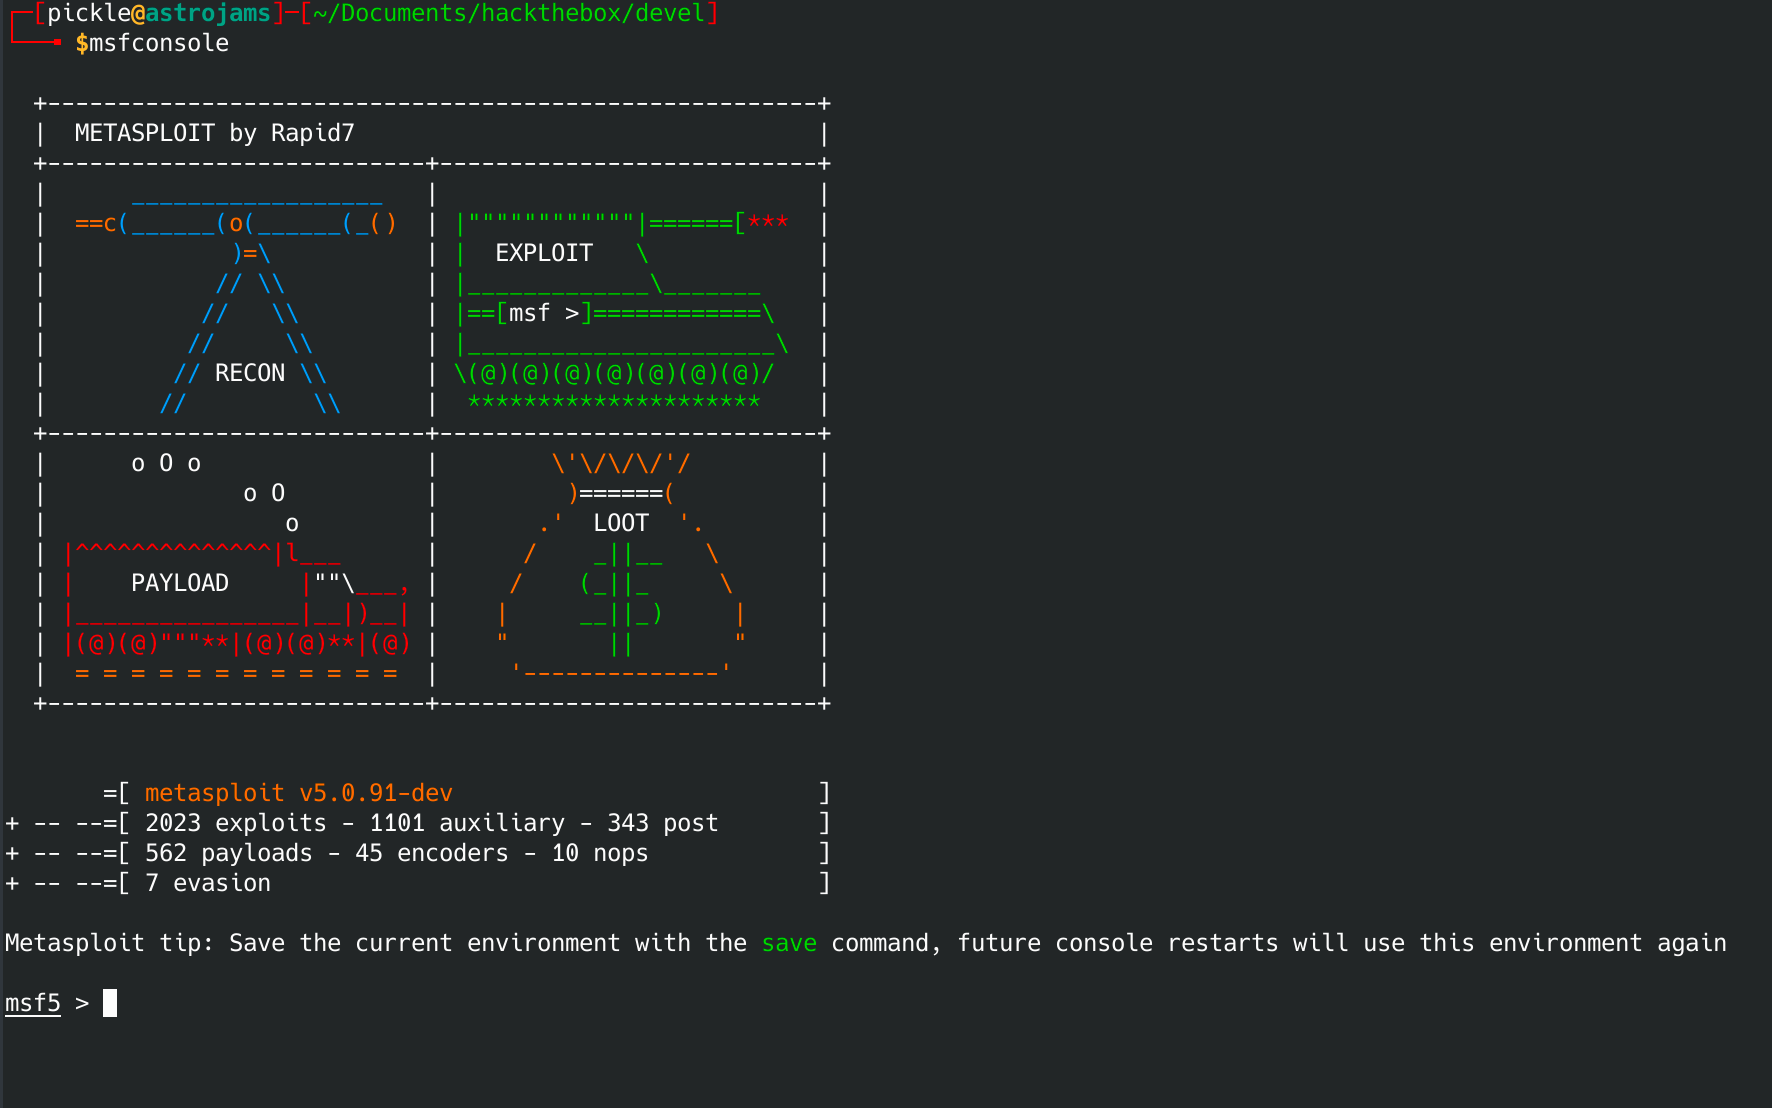Click the PAYLOAD label in the banner
Screen dimensions: 1772x1108
180,583
